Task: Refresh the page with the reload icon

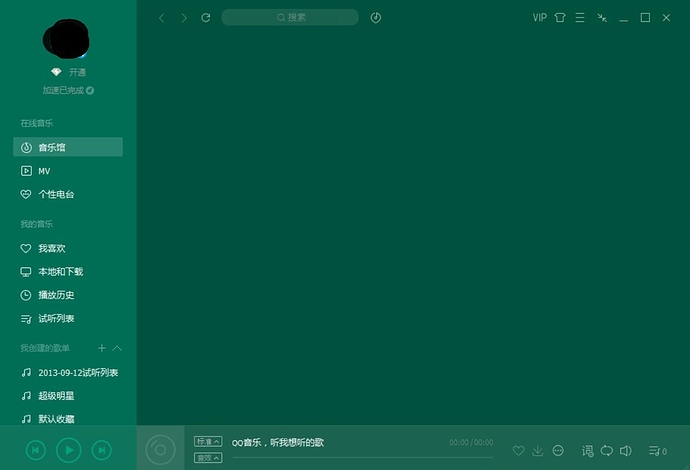Action: (x=206, y=18)
